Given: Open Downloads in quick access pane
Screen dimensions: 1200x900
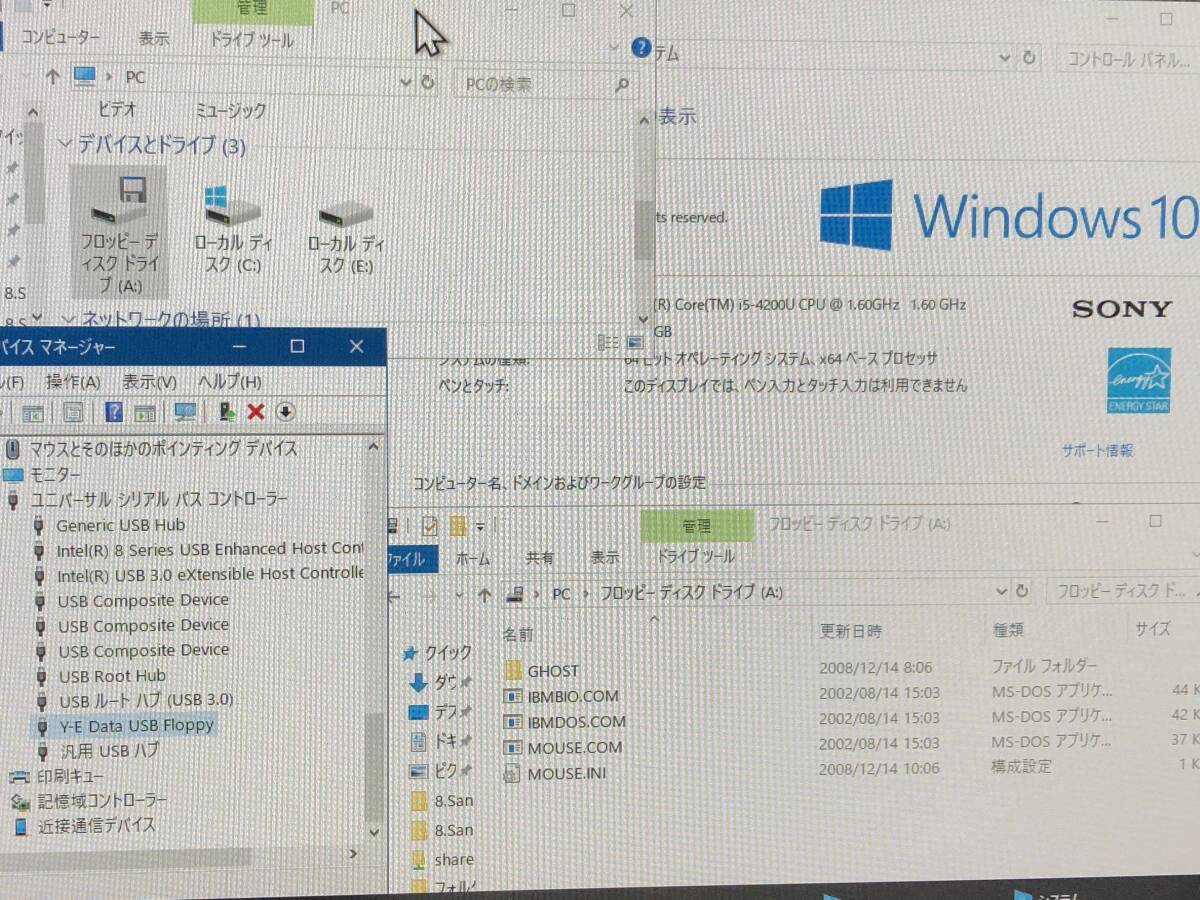Looking at the screenshot, I should [x=440, y=682].
